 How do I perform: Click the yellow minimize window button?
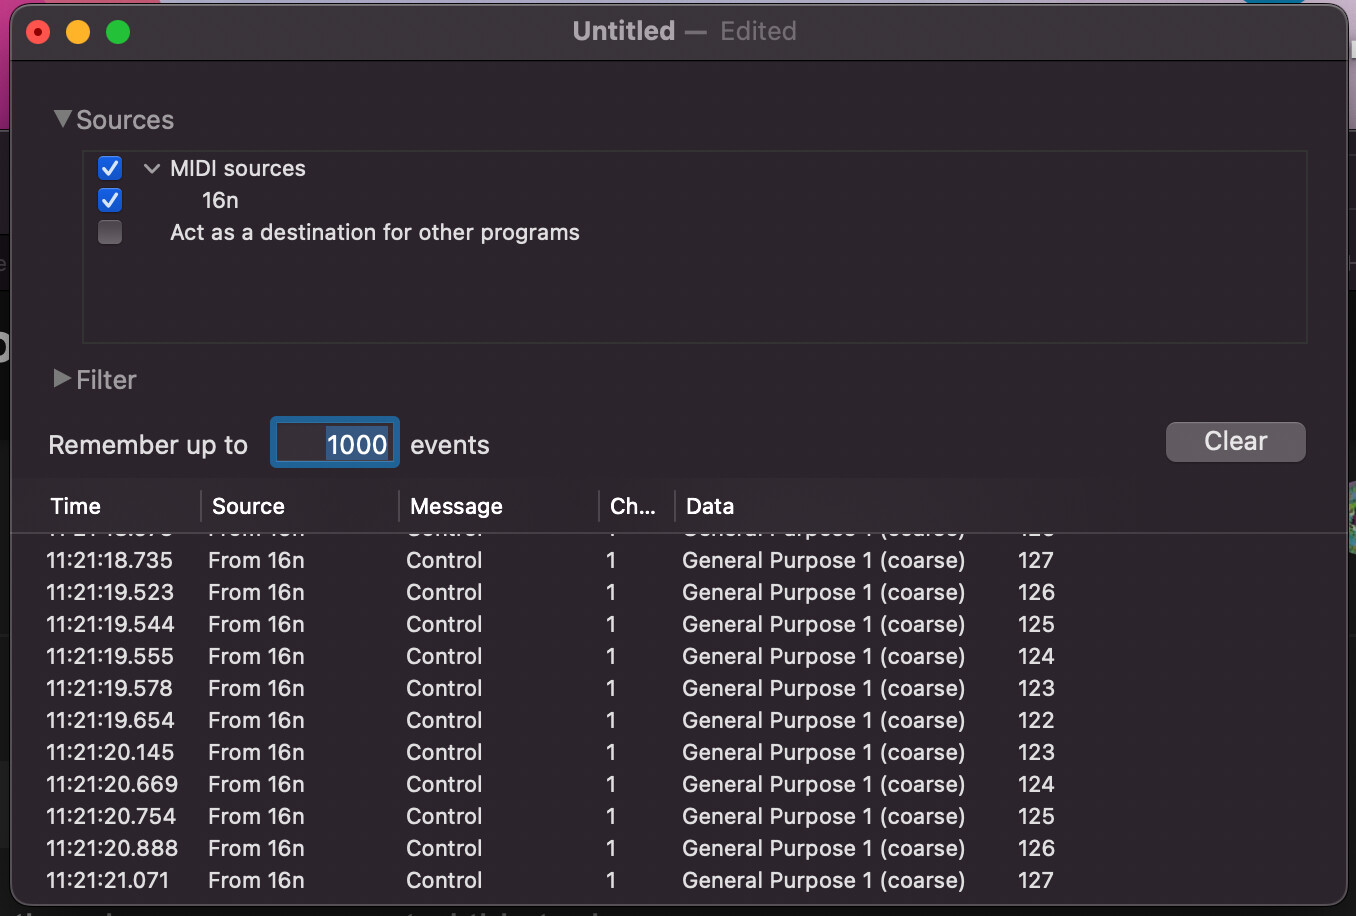coord(78,32)
